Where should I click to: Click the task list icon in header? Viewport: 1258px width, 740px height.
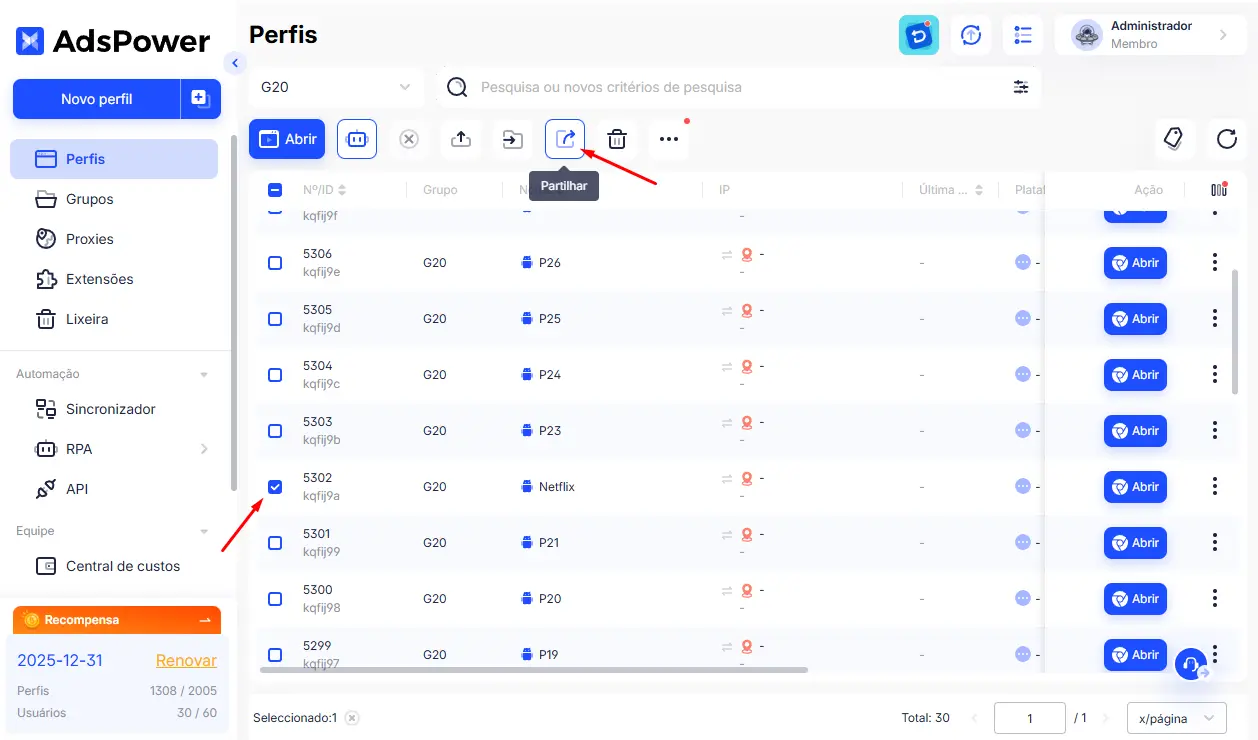pos(1023,35)
